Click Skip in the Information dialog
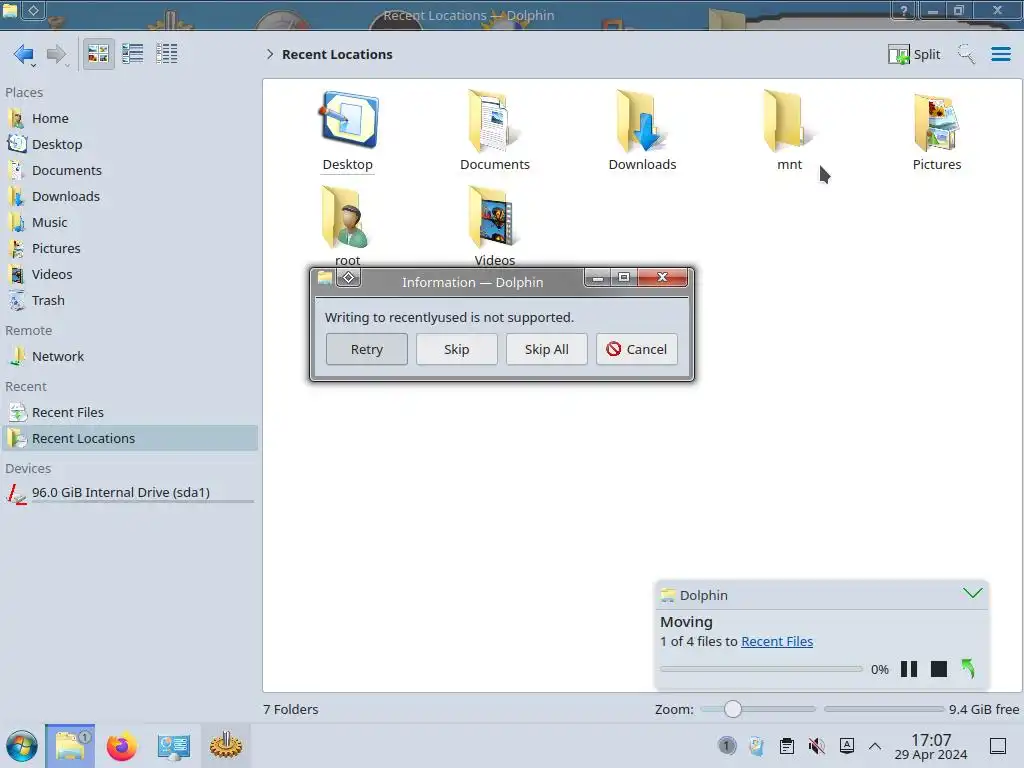Viewport: 1024px width, 768px height. 456,349
